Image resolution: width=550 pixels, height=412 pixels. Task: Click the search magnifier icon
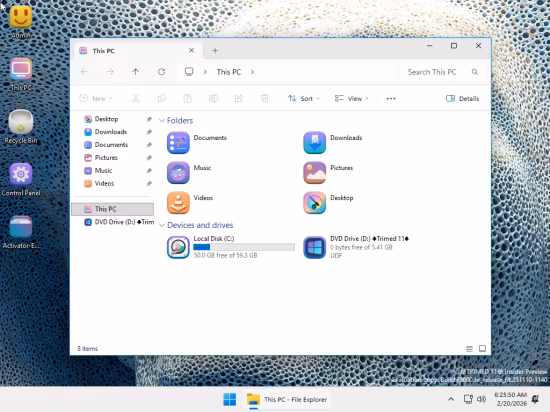tap(475, 72)
